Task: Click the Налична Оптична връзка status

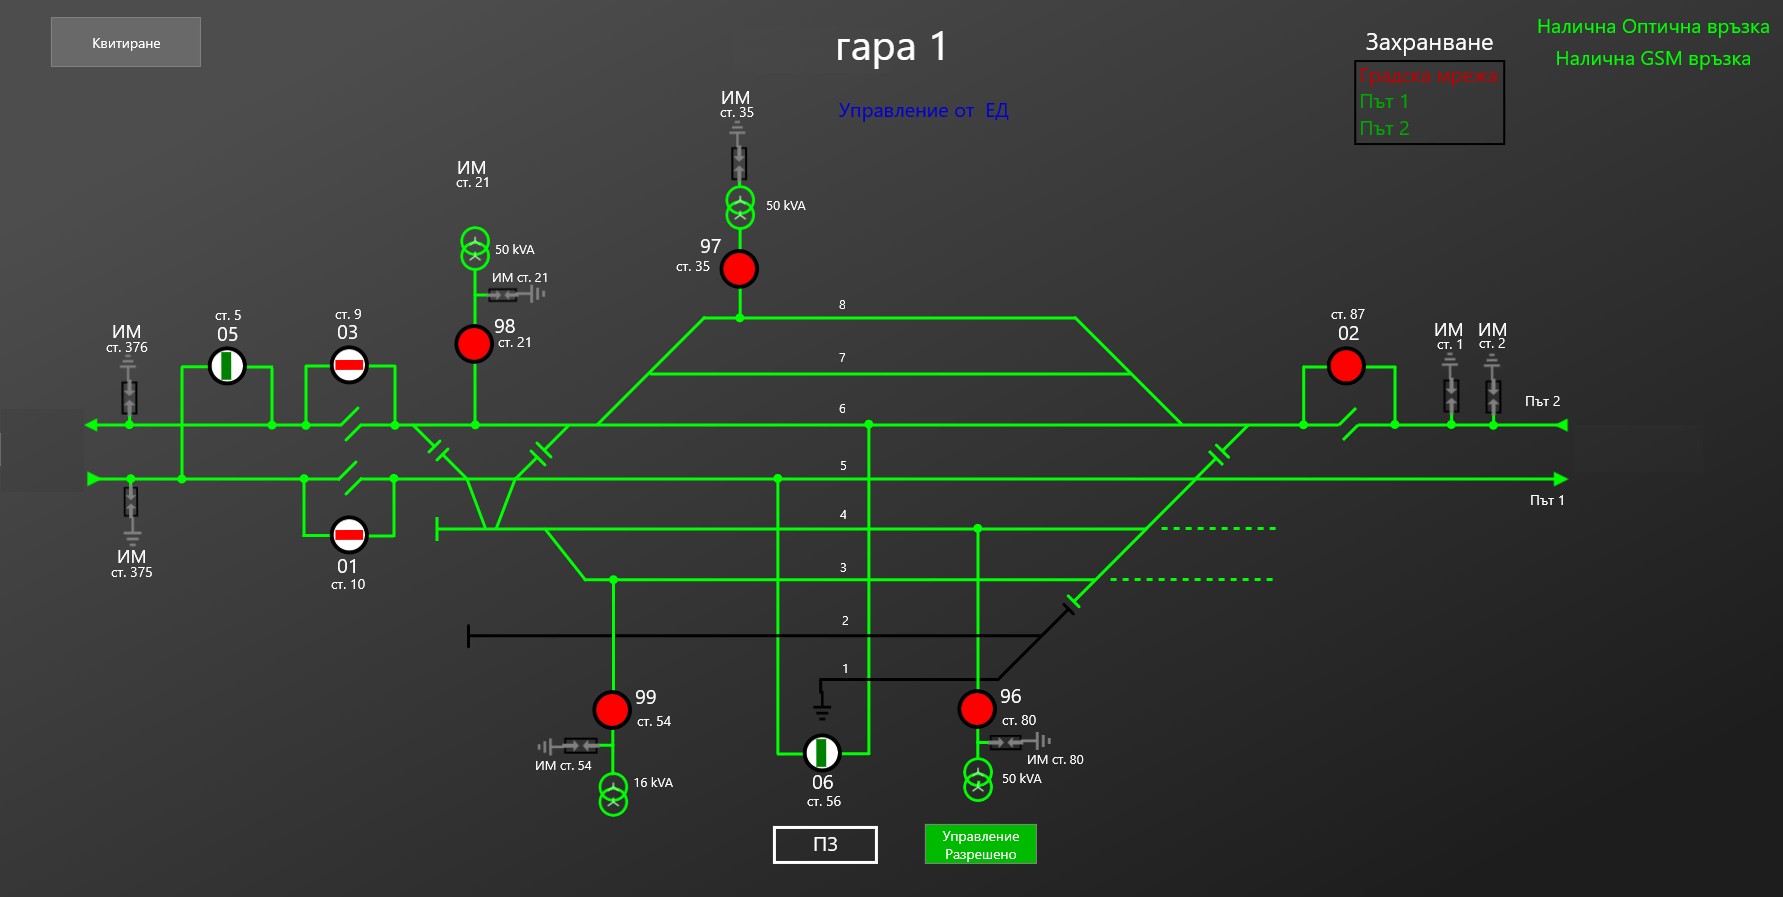Action: click(1652, 27)
